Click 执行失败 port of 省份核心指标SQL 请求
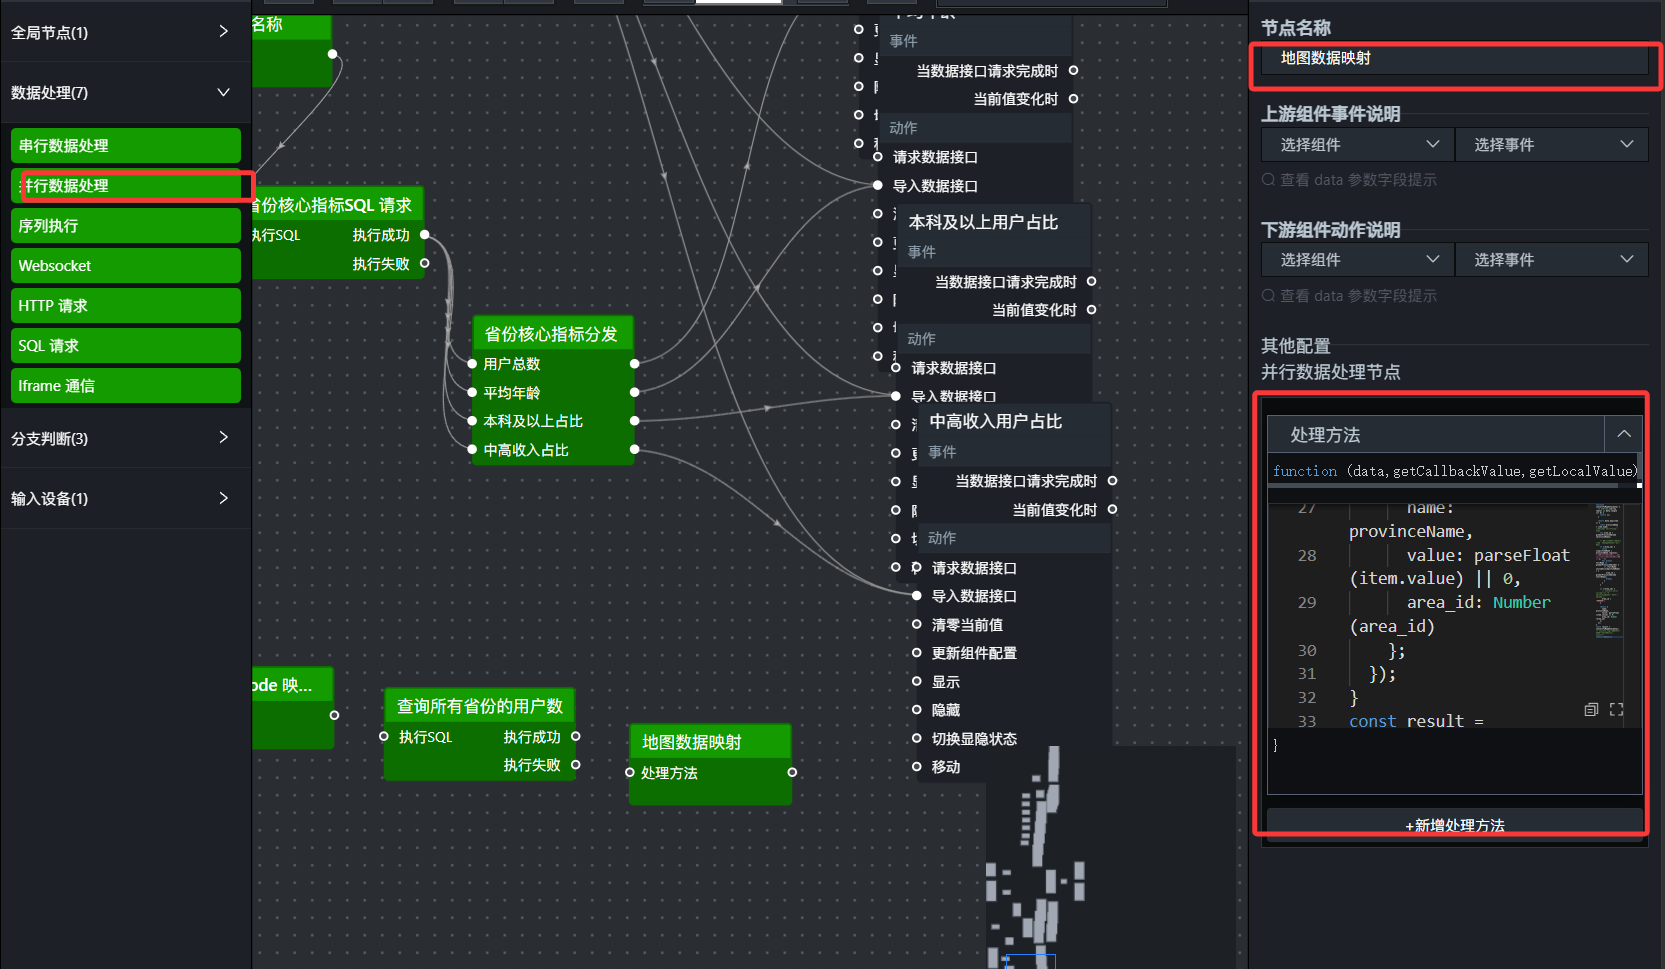Image resolution: width=1665 pixels, height=969 pixels. 425,264
